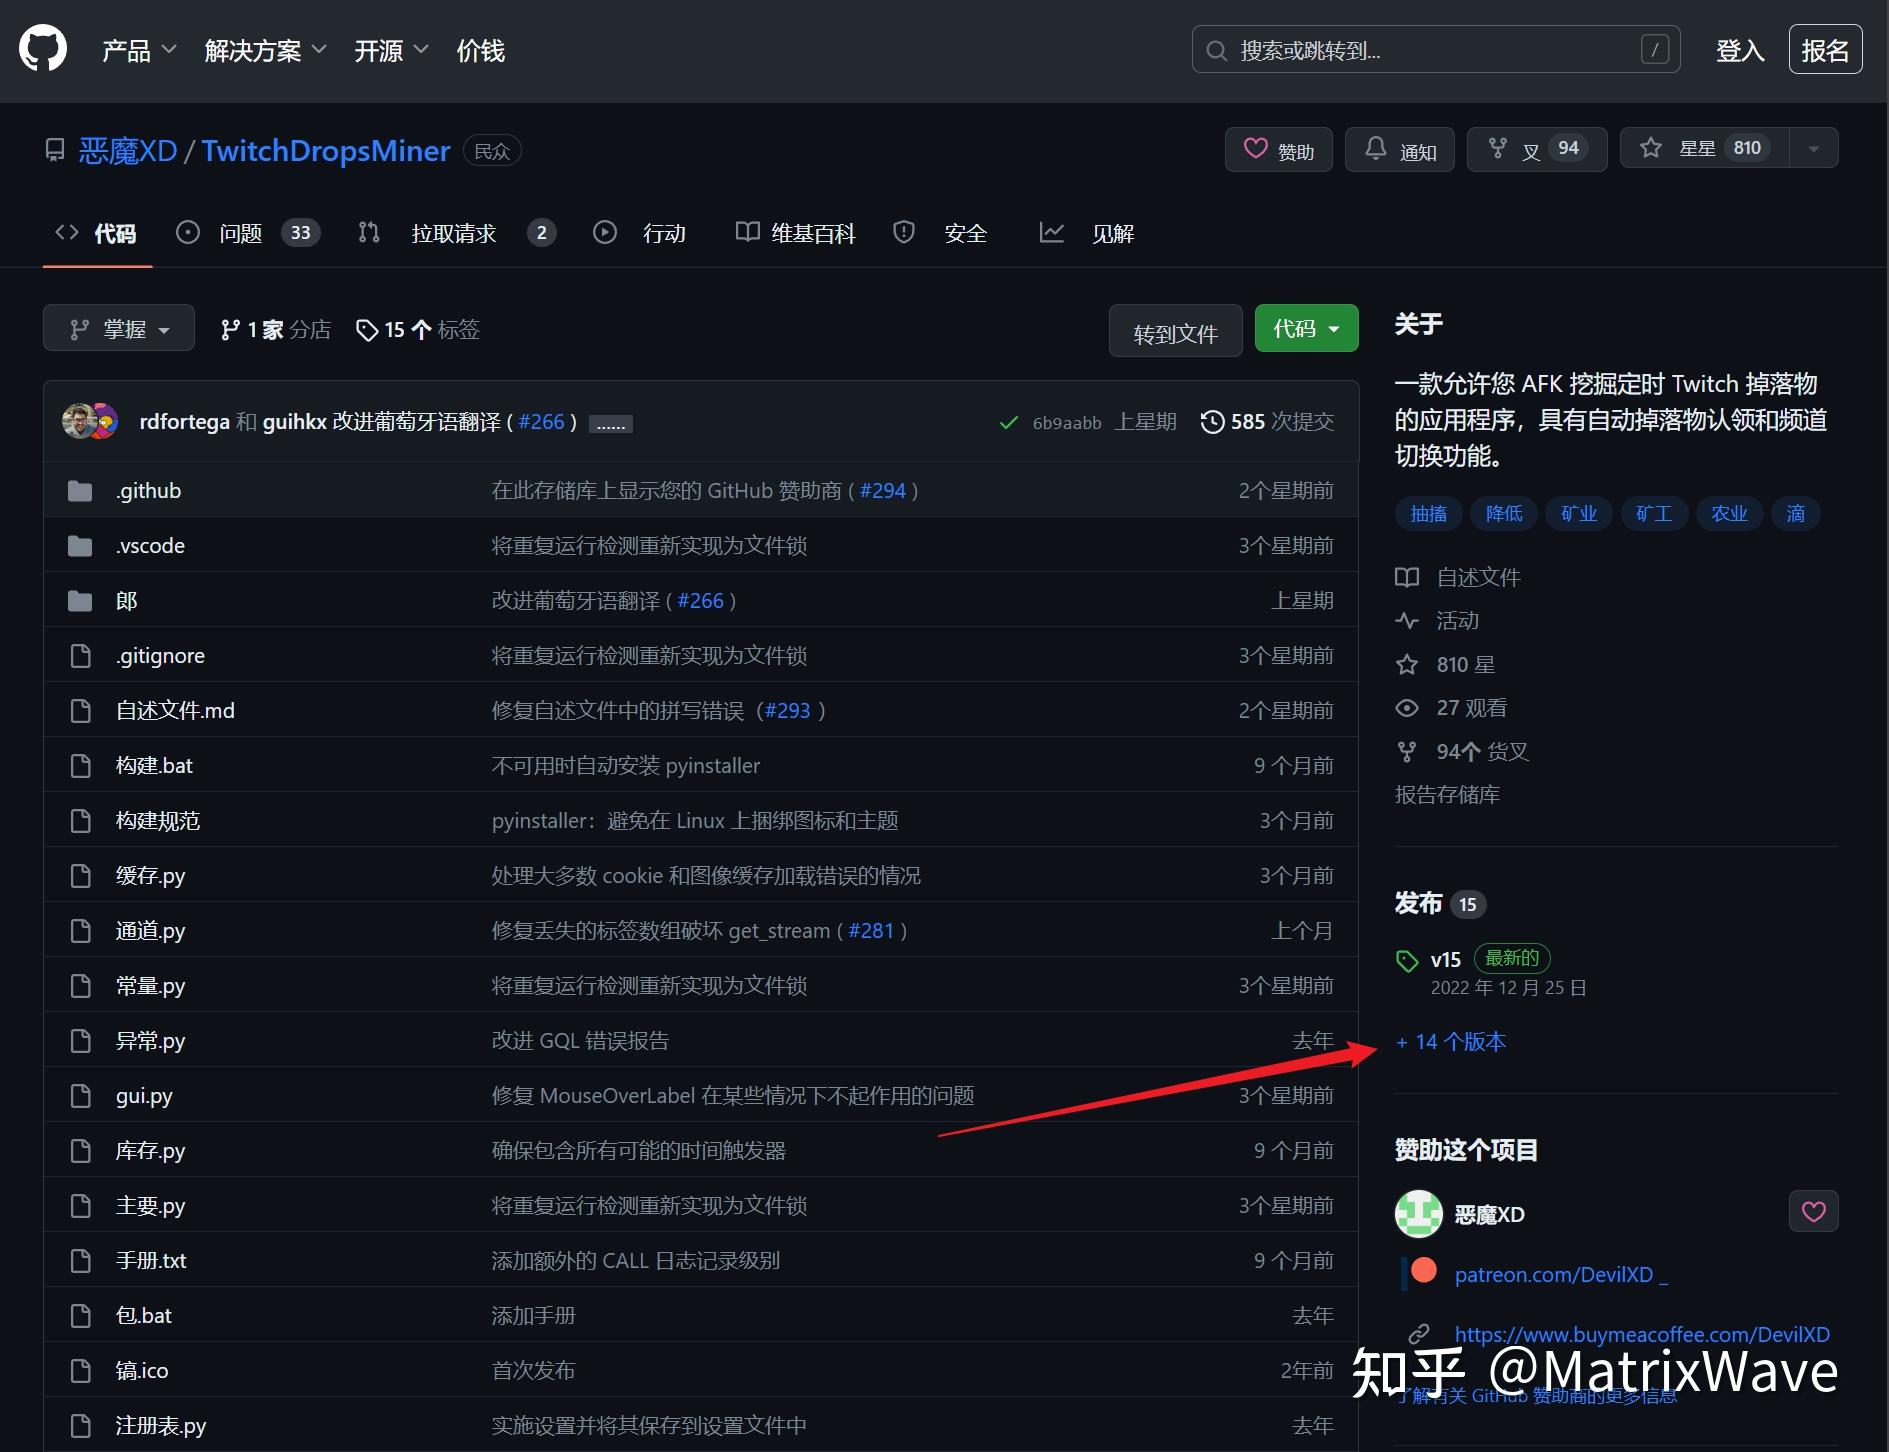Expand the 开源 menu

coord(391,51)
